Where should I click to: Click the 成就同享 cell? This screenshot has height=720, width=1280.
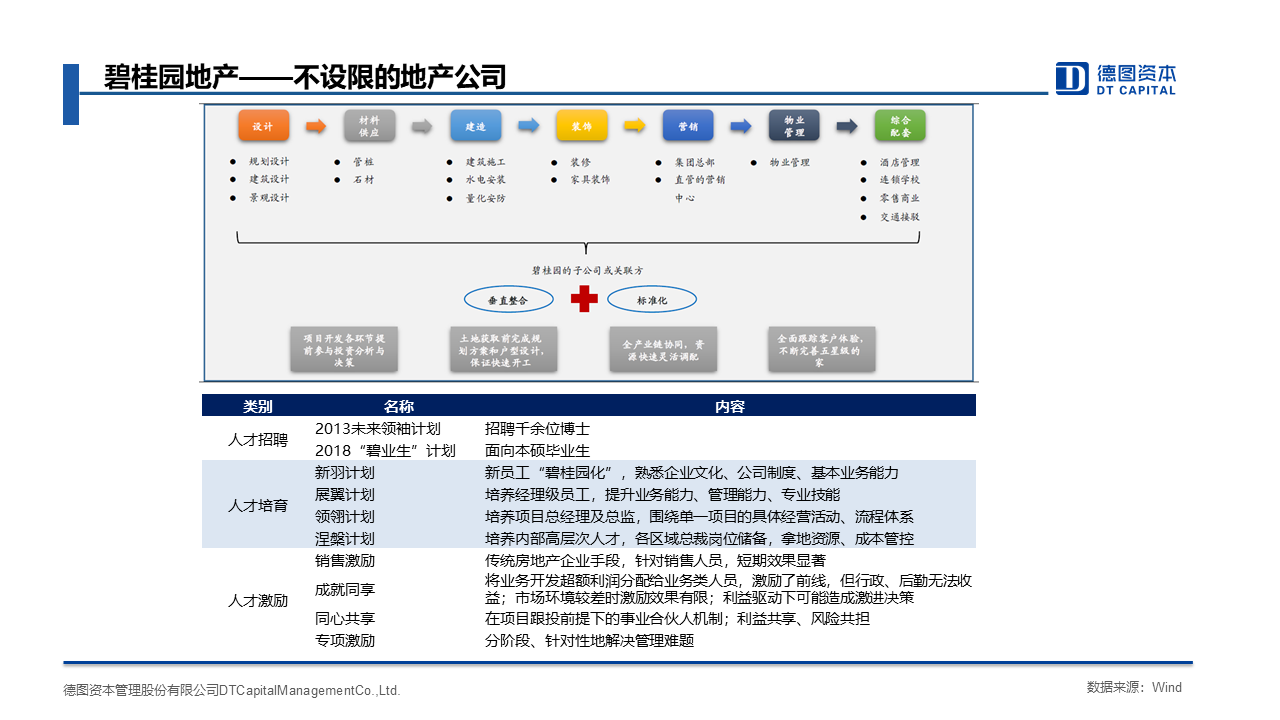[345, 589]
